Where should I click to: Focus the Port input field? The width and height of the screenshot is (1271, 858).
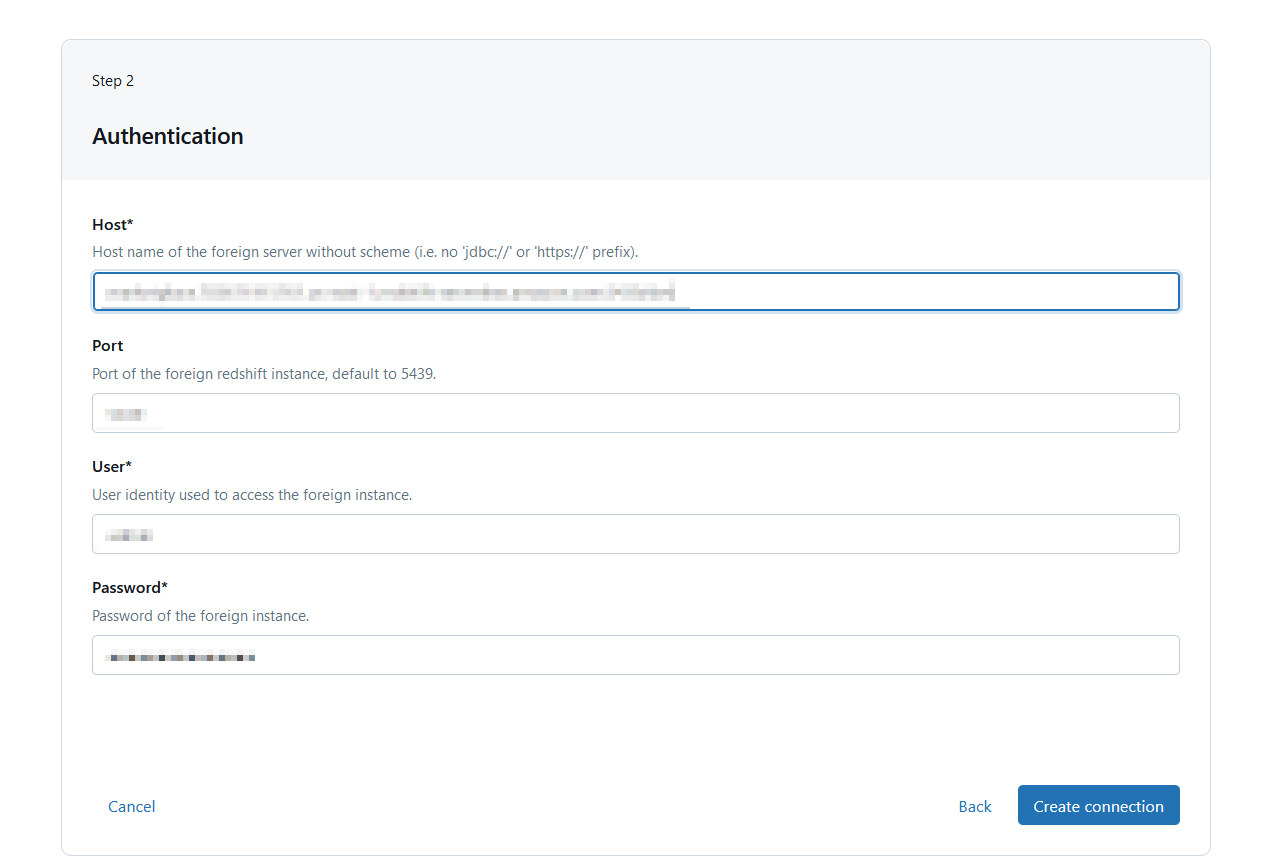[635, 413]
